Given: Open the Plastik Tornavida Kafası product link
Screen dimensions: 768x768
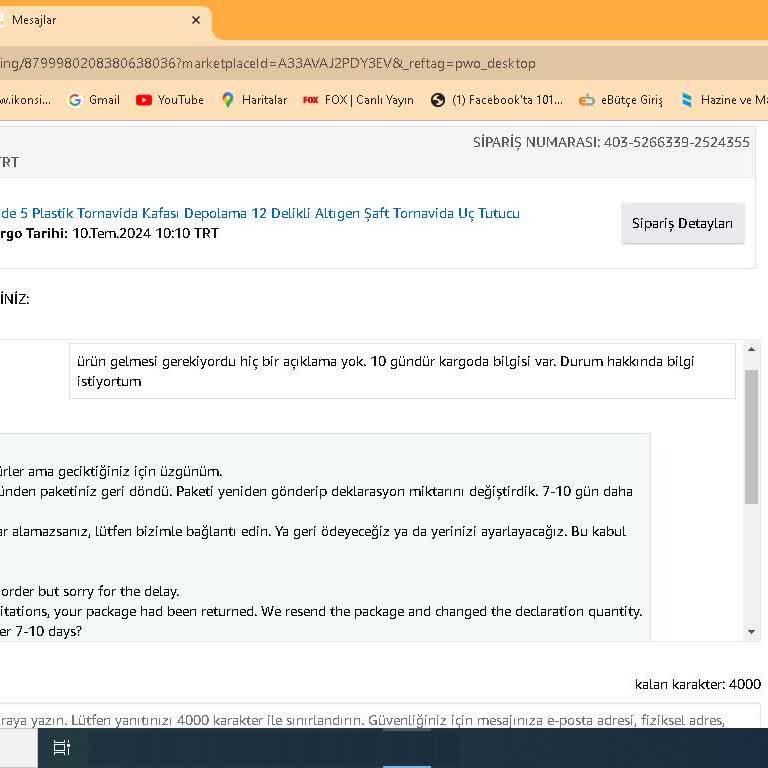Looking at the screenshot, I should pyautogui.click(x=260, y=214).
